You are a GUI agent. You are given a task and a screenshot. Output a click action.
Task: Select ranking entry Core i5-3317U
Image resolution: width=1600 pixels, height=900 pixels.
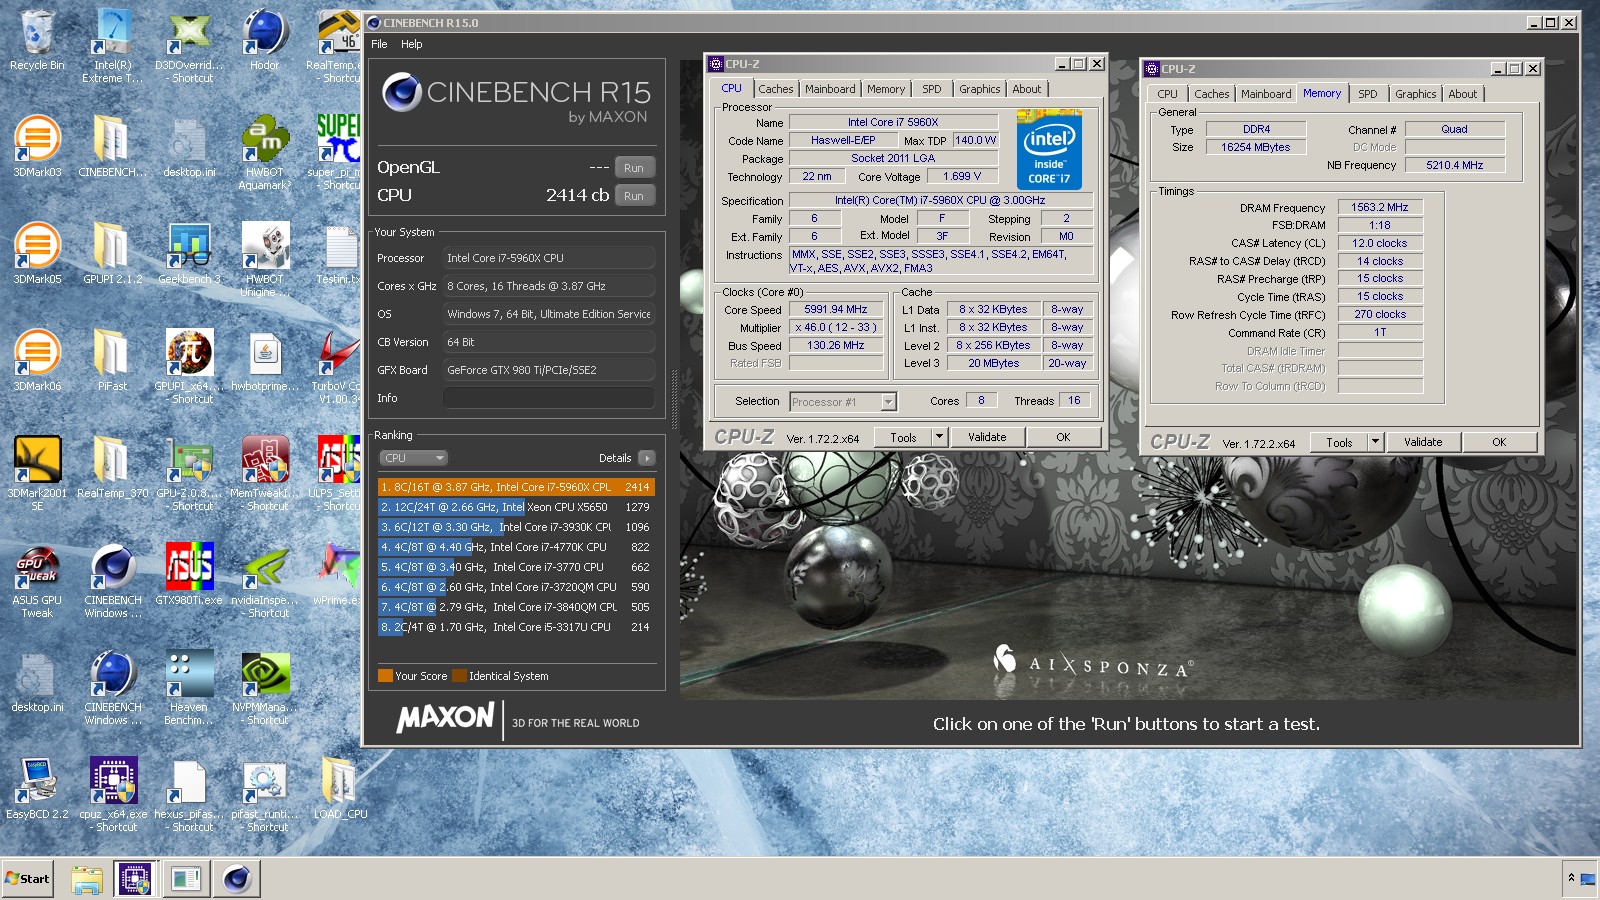tap(516, 627)
